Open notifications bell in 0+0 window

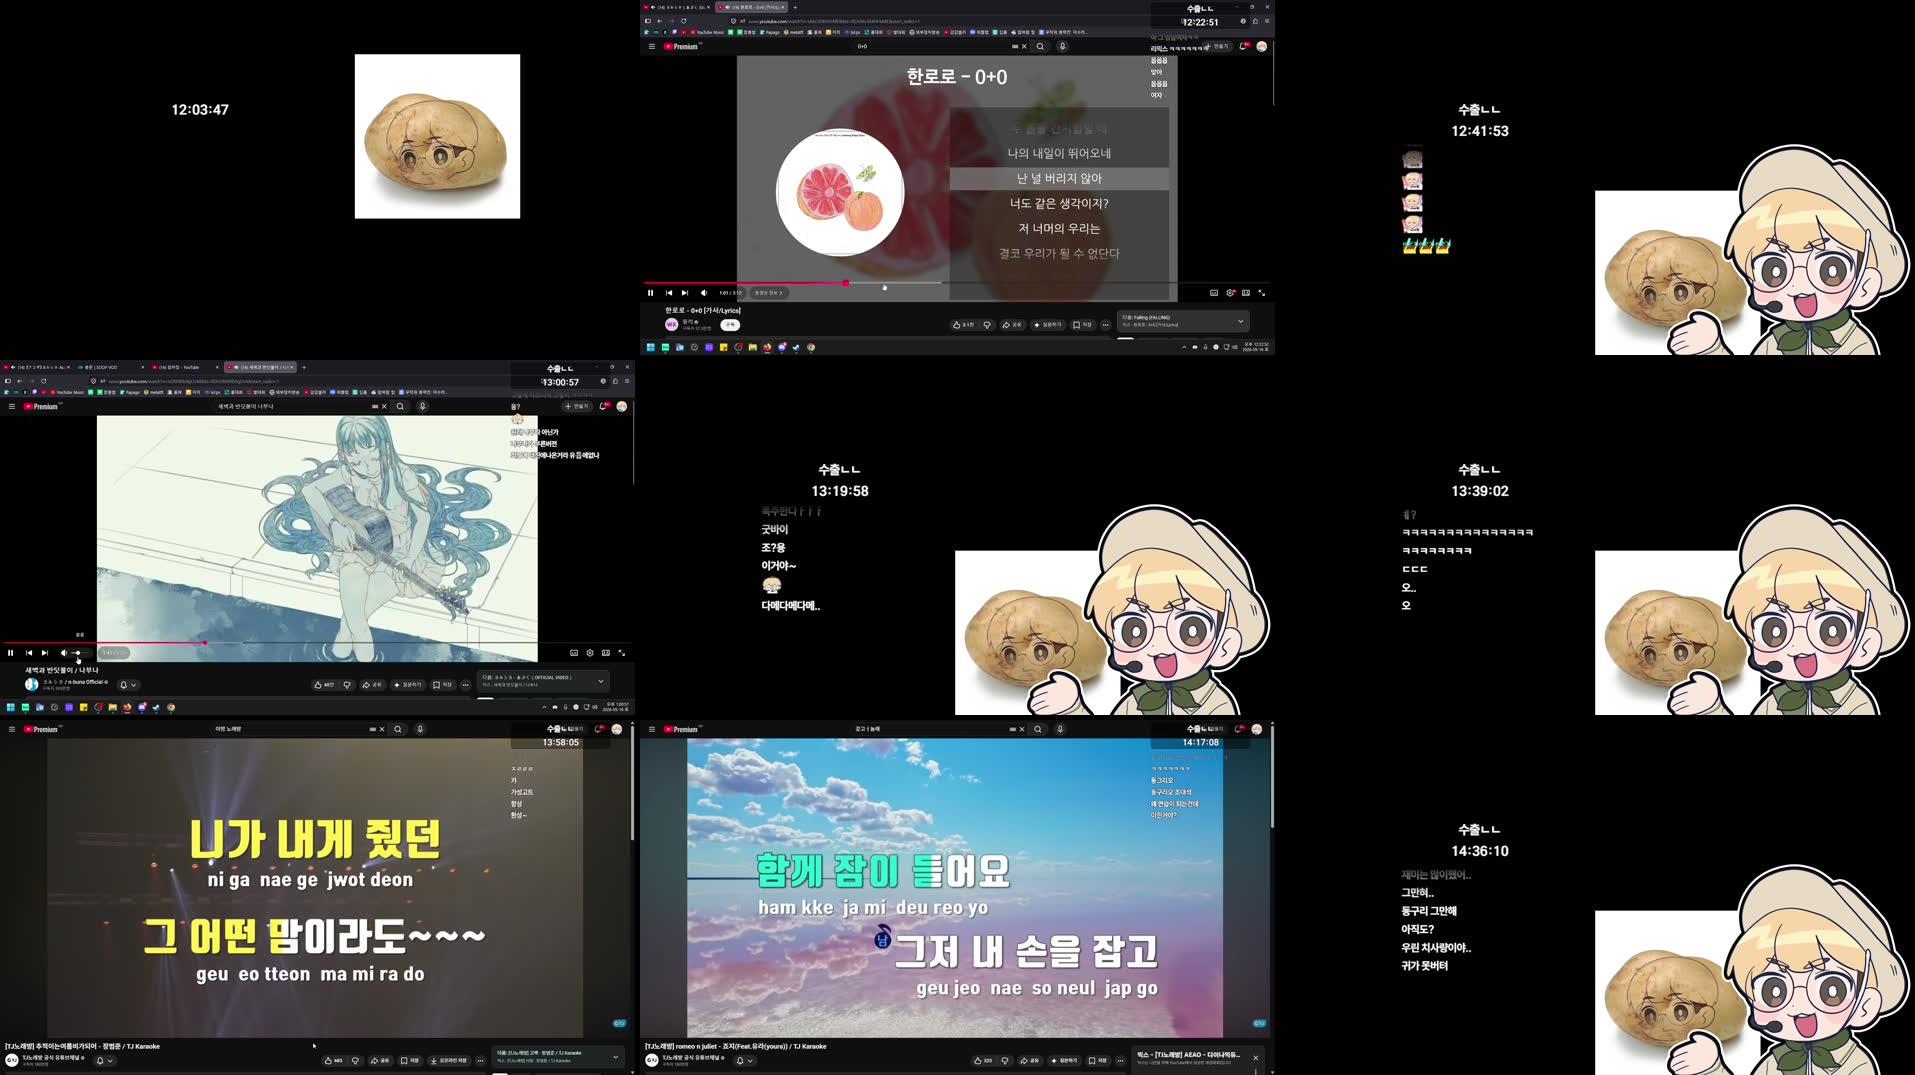pos(1244,46)
